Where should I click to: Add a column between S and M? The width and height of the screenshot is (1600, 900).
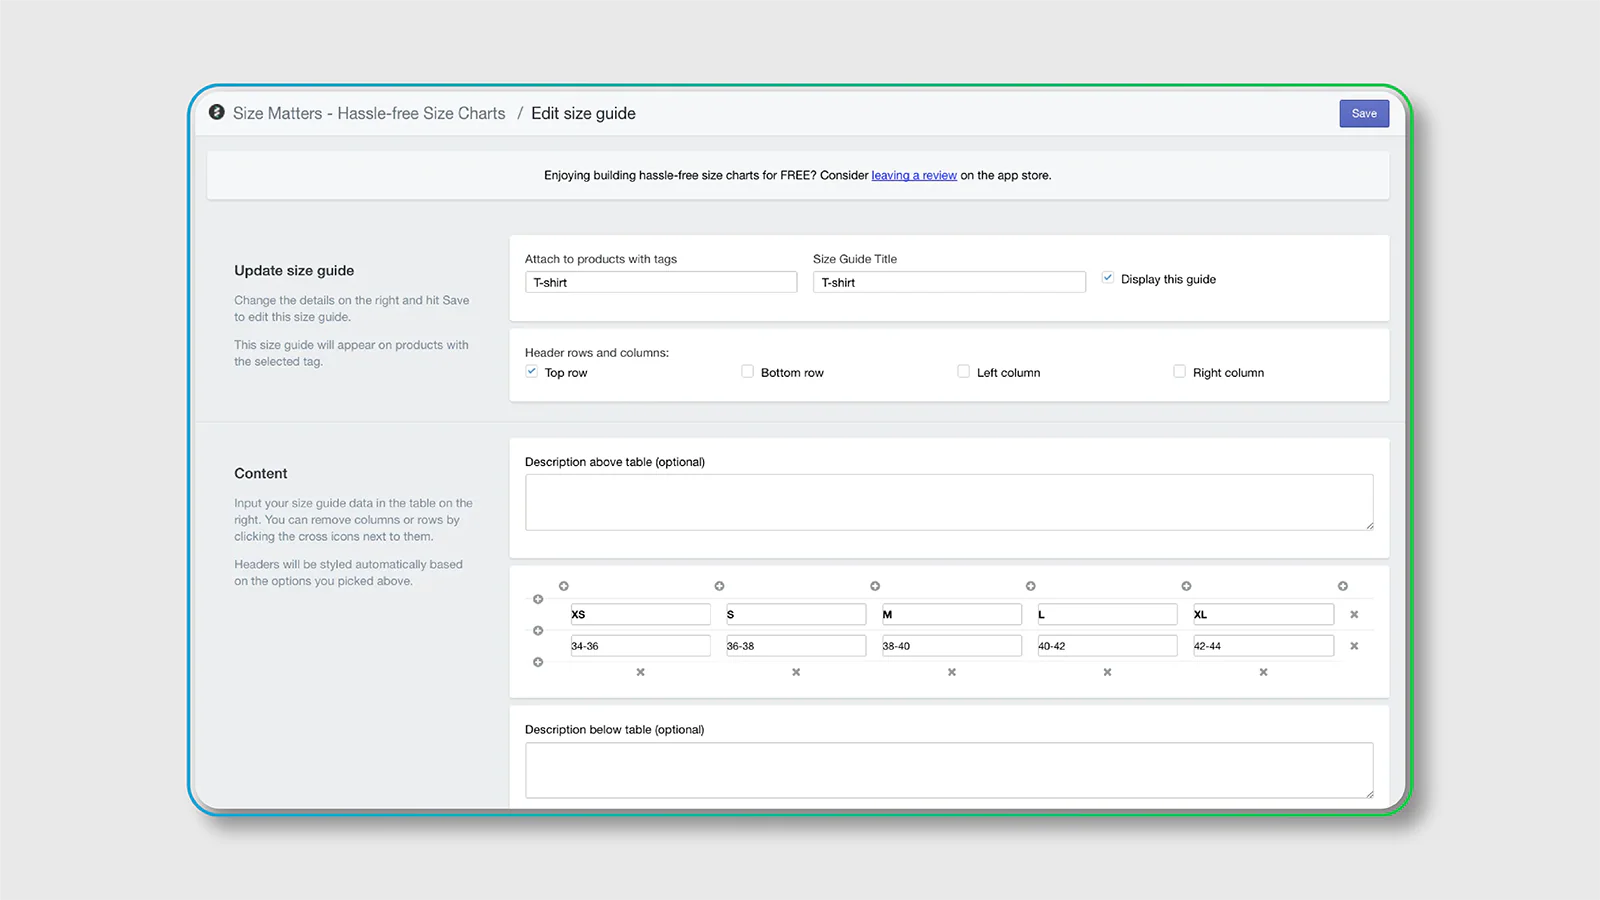coord(875,586)
